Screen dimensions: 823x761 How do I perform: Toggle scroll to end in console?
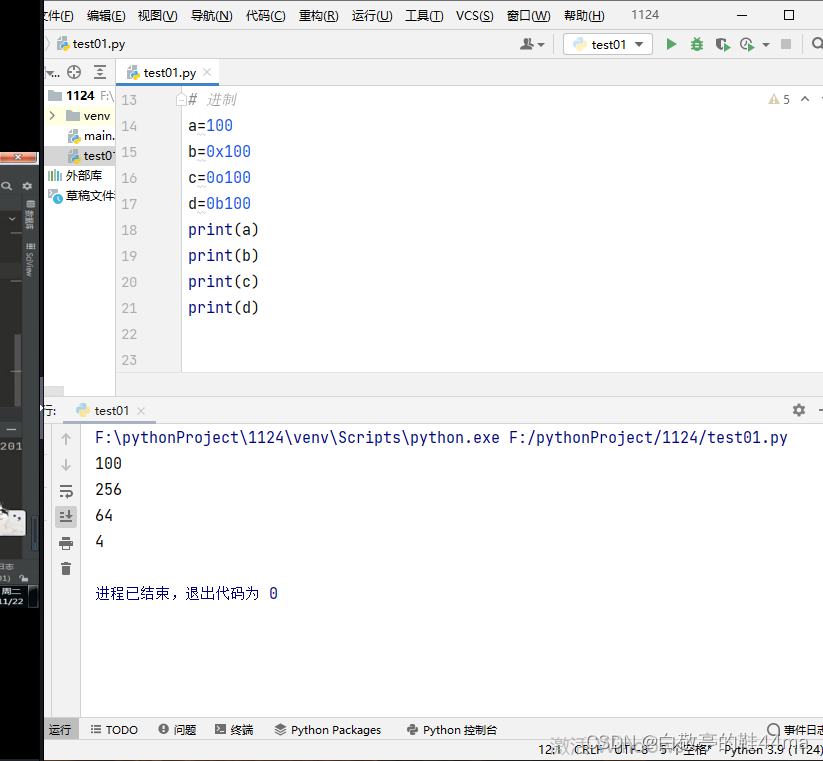66,517
